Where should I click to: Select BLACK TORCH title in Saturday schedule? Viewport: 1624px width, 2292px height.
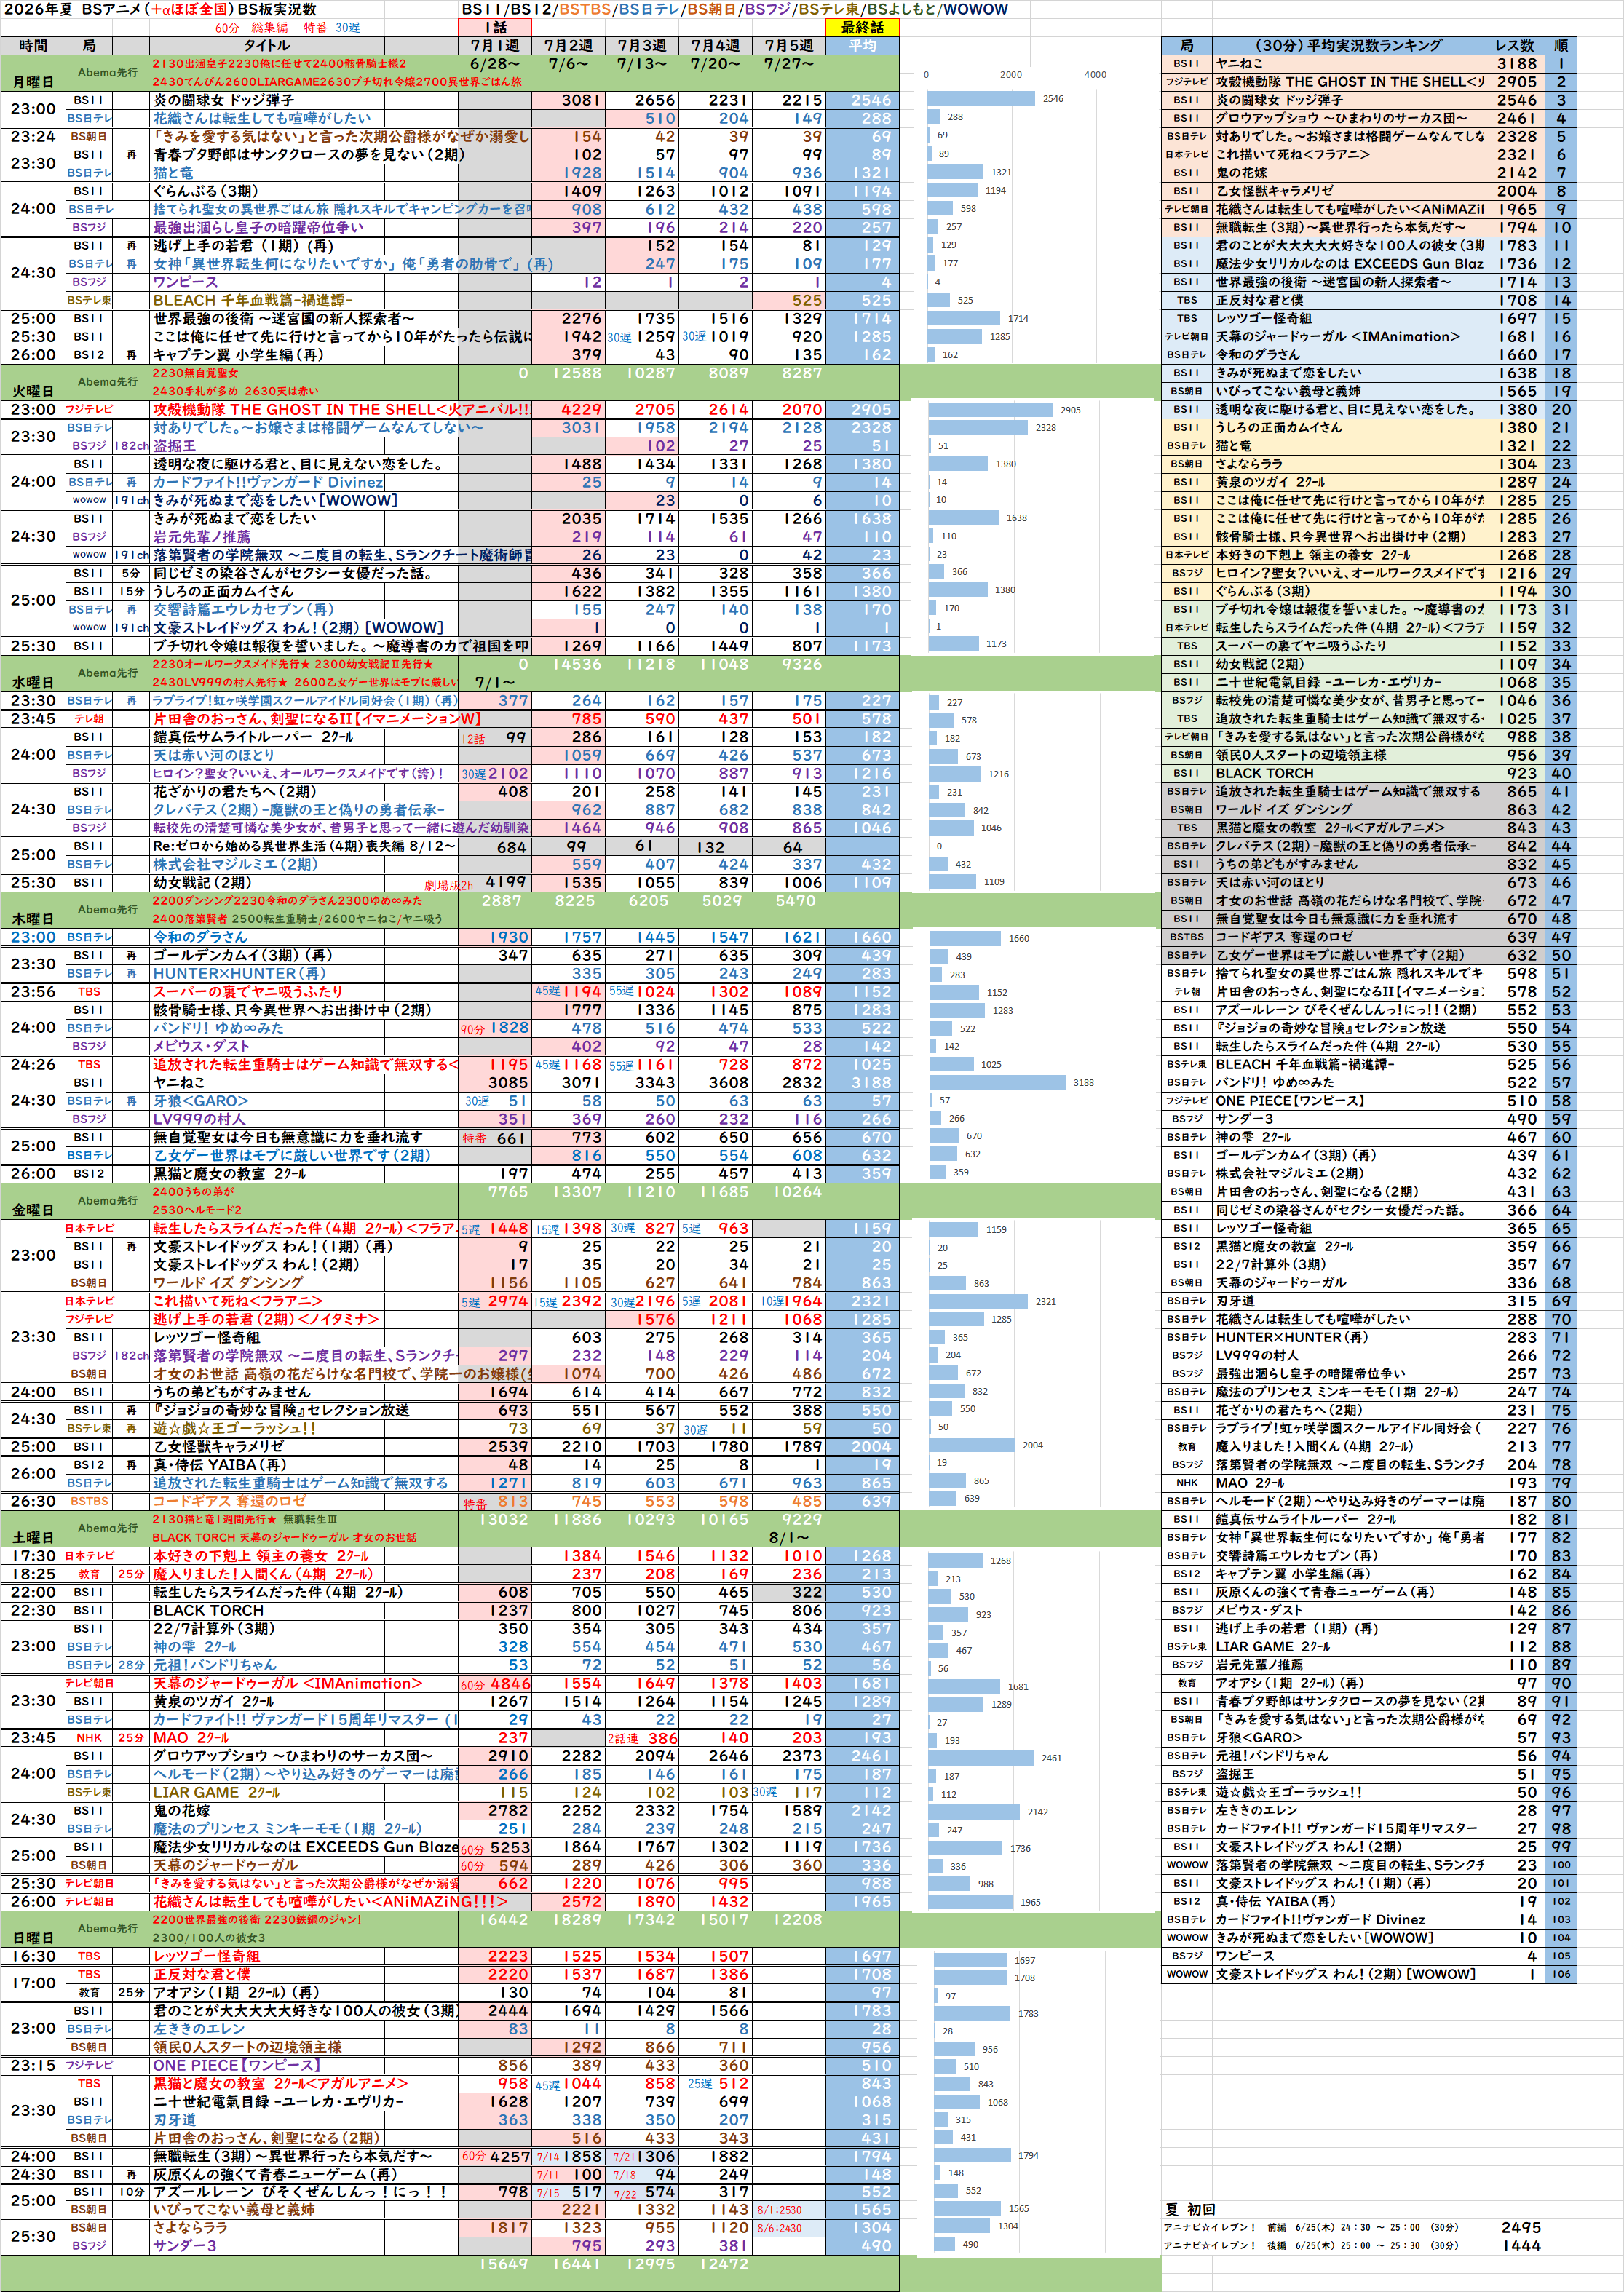pyautogui.click(x=208, y=1610)
